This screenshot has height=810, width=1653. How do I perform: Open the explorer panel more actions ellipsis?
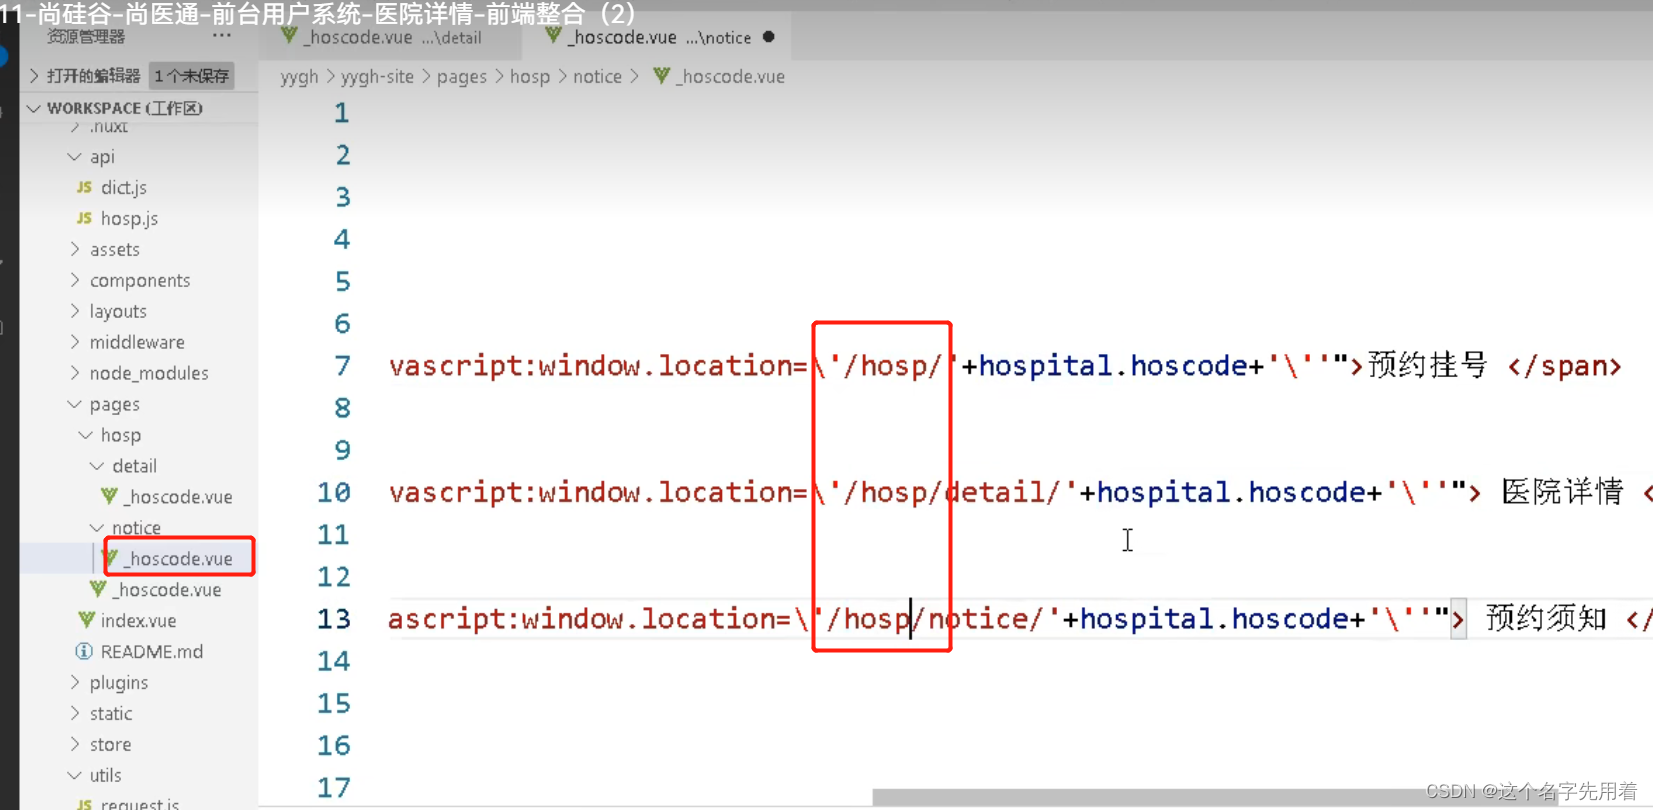pos(222,36)
